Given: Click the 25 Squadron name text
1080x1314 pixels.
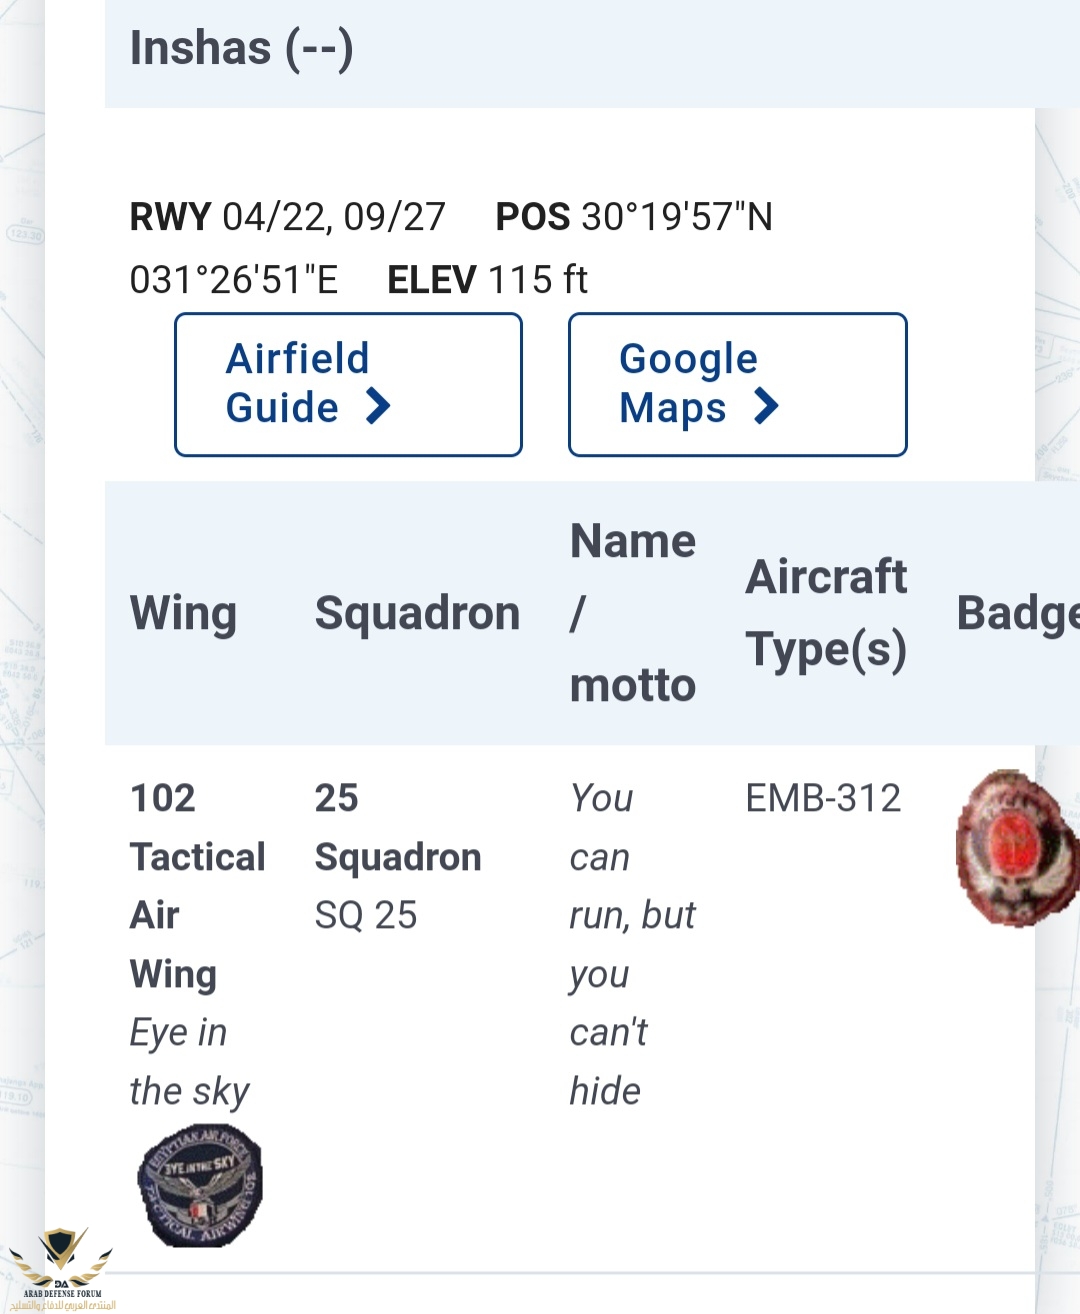Looking at the screenshot, I should 397,828.
